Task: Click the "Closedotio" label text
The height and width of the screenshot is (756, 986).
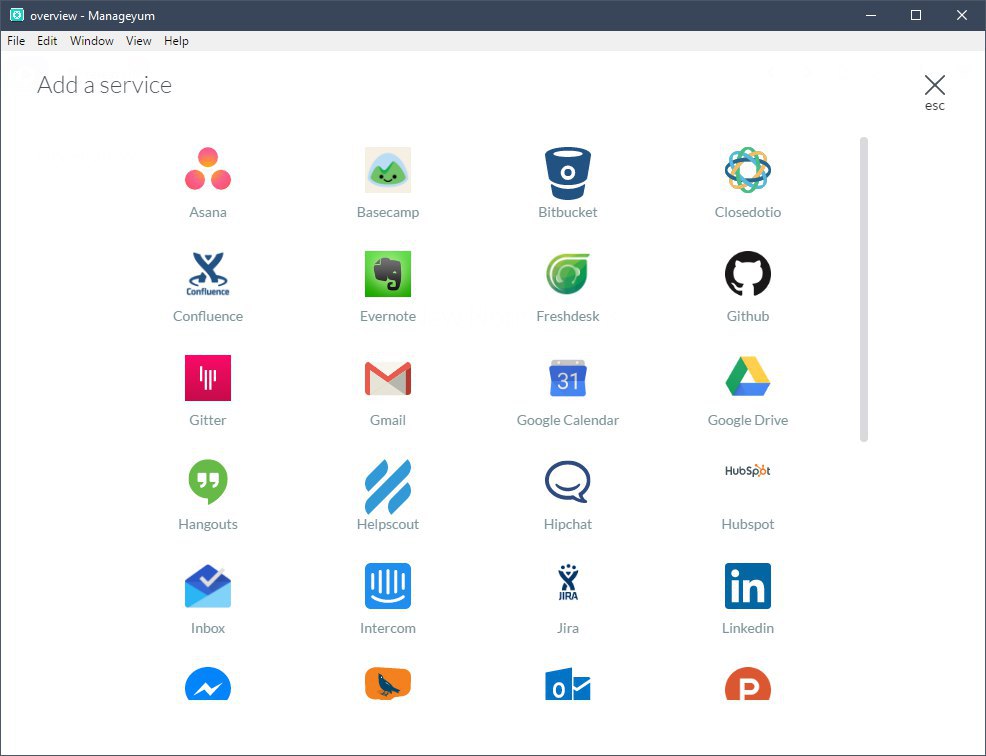Action: [x=748, y=212]
